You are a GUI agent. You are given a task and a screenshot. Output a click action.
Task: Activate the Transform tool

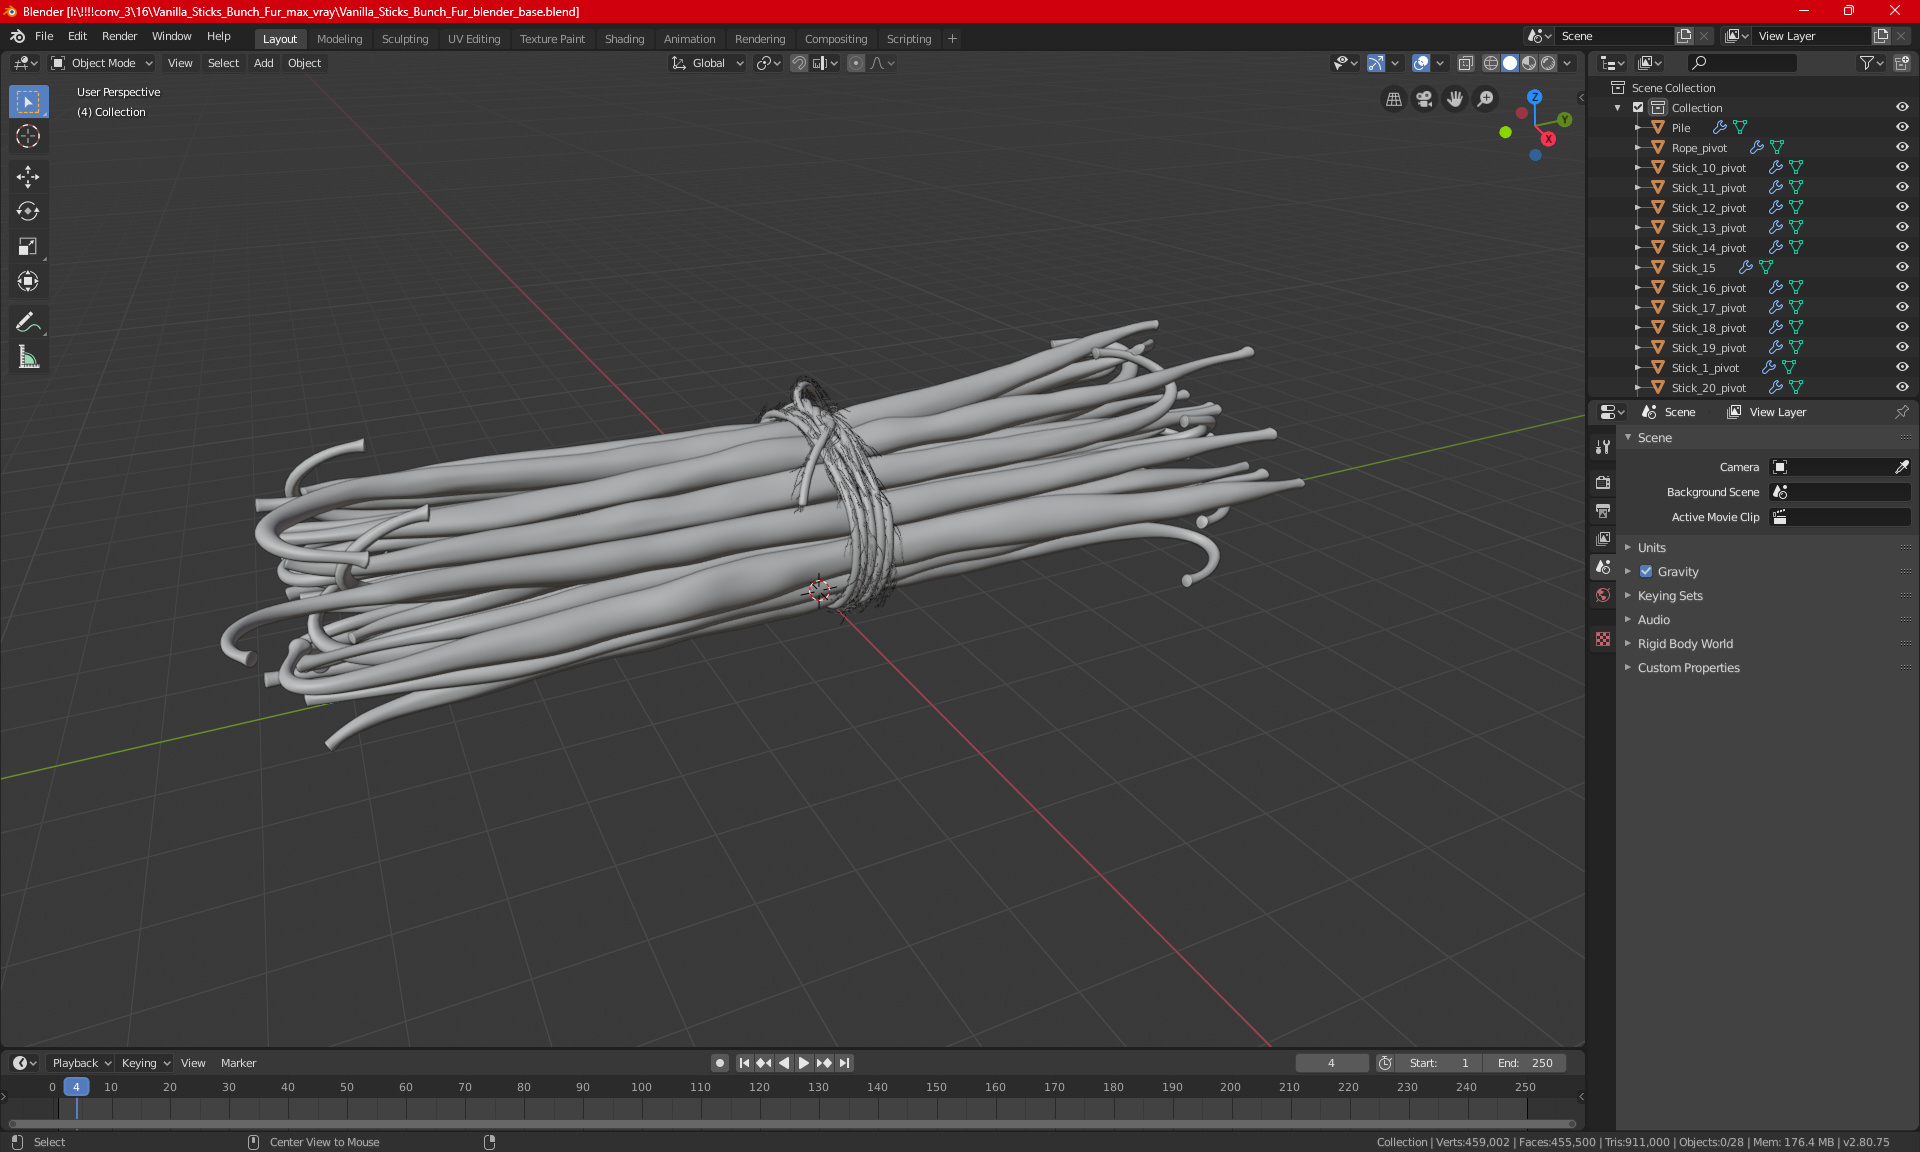pos(28,281)
